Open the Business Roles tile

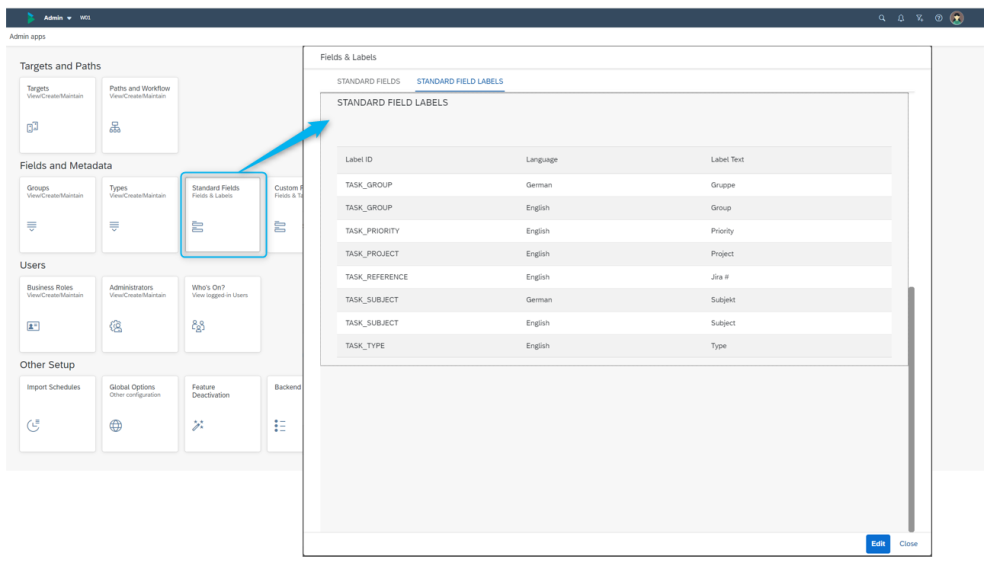(x=57, y=314)
